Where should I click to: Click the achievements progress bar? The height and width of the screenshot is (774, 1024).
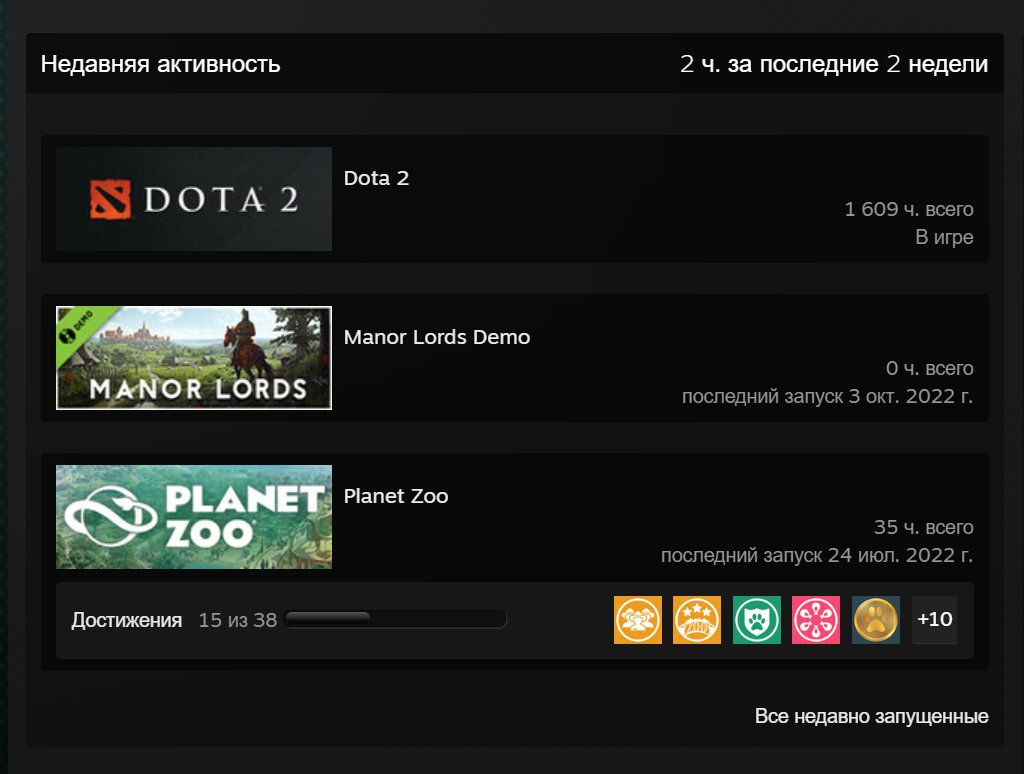[395, 620]
